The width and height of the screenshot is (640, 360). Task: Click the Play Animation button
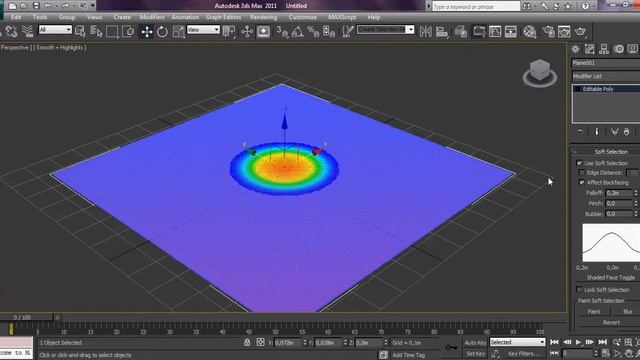(578, 342)
